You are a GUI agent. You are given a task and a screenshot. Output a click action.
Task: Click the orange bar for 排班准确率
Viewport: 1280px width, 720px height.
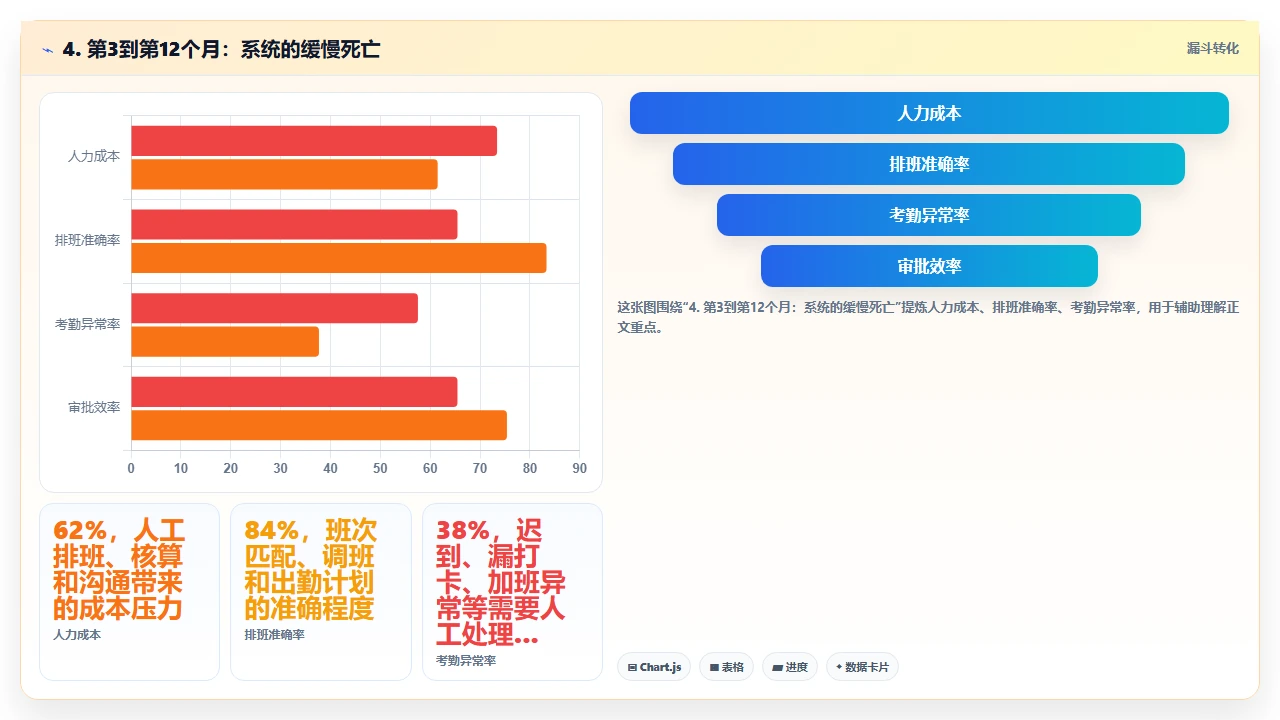[x=339, y=258]
